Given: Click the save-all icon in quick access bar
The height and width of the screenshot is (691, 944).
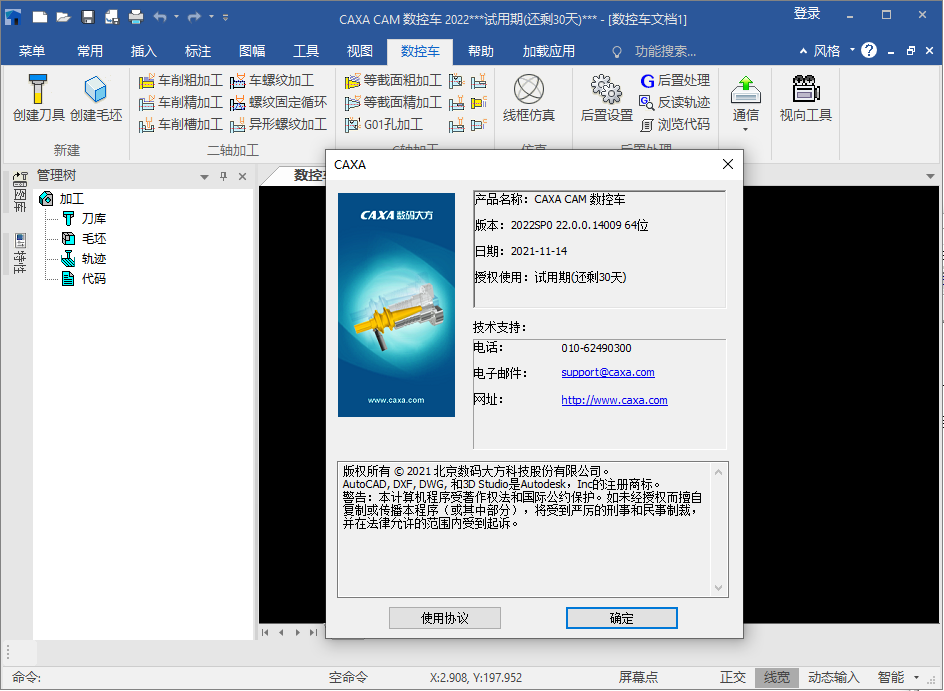Looking at the screenshot, I should coord(111,17).
